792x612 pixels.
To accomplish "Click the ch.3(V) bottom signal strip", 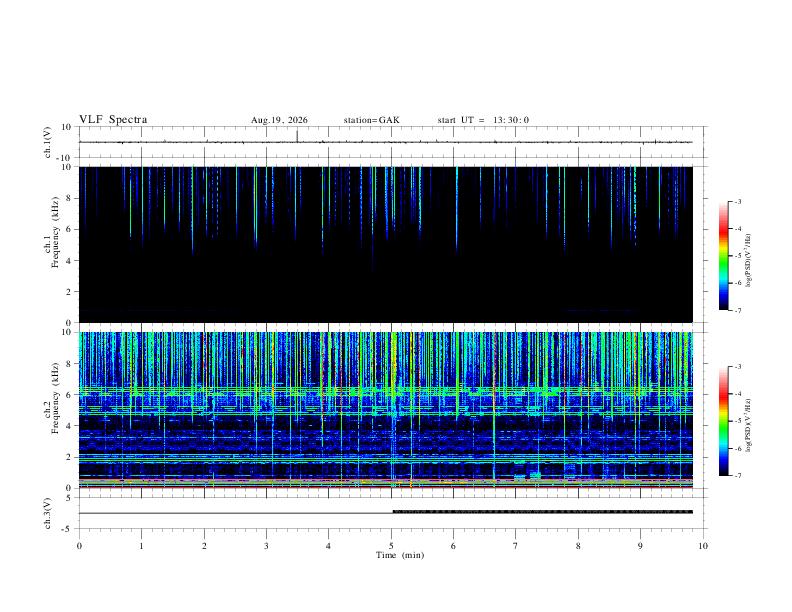I will tap(386, 513).
